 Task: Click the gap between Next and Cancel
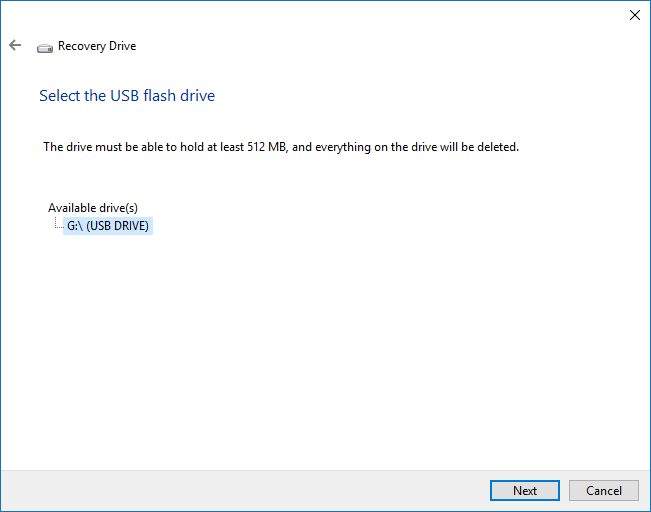click(x=564, y=490)
